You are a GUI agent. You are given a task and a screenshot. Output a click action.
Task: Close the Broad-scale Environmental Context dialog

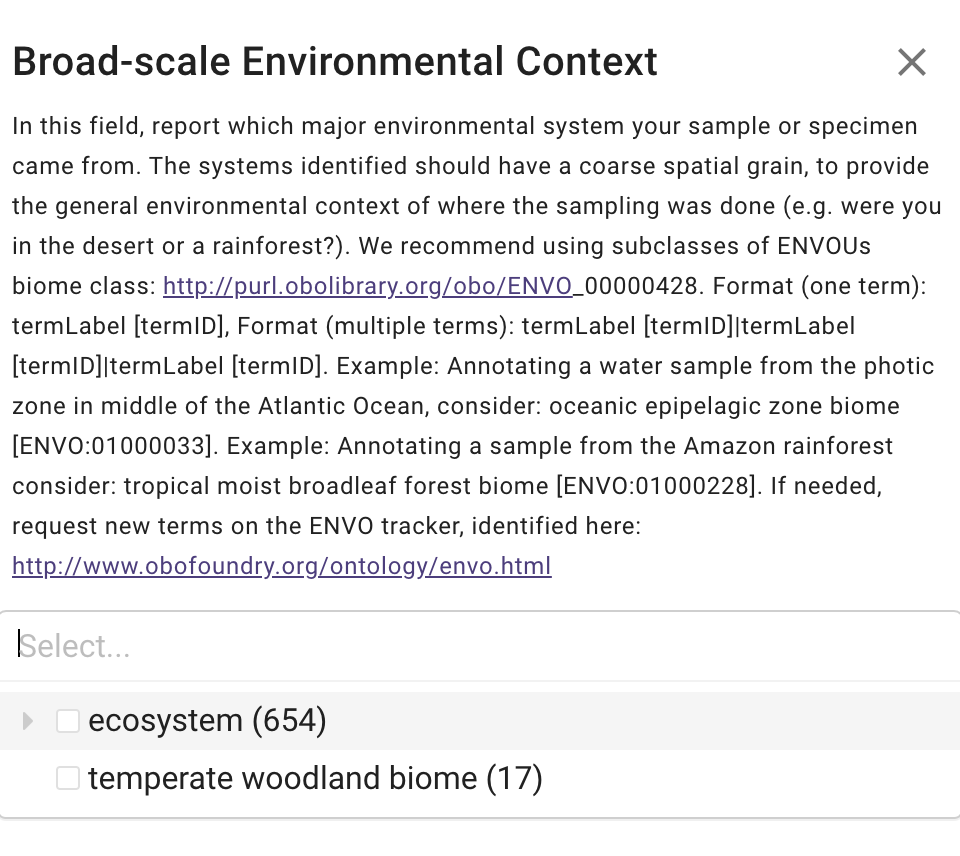coord(912,62)
